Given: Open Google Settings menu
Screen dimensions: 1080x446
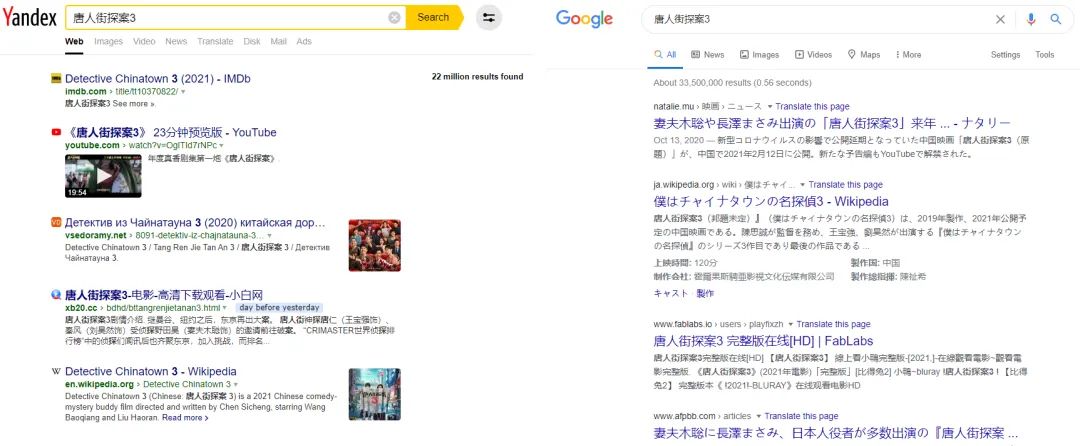Looking at the screenshot, I should [x=1005, y=55].
